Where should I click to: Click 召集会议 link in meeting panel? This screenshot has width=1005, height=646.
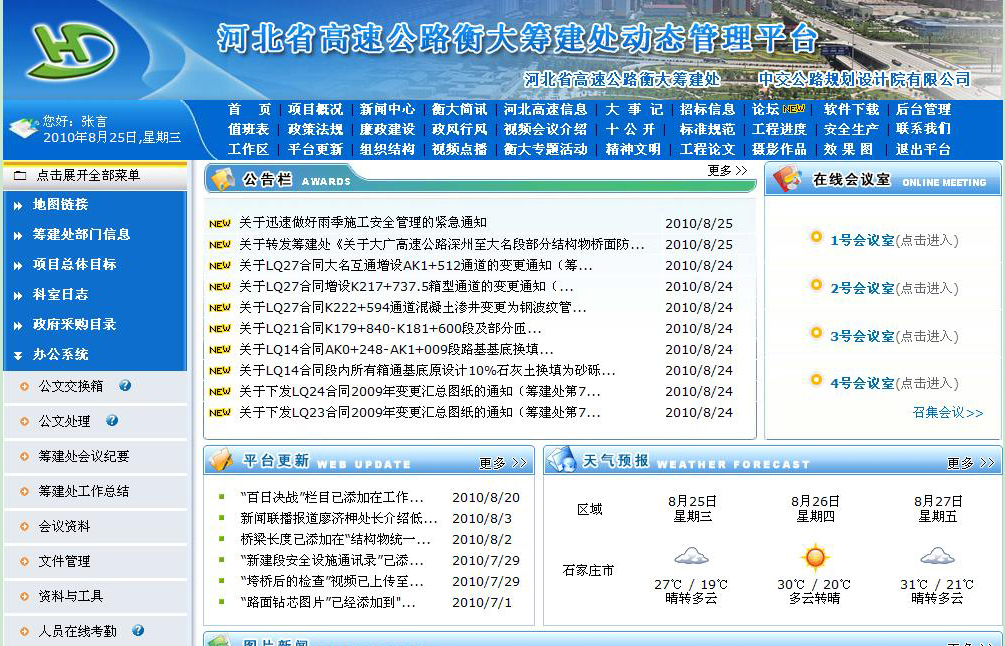click(x=947, y=412)
